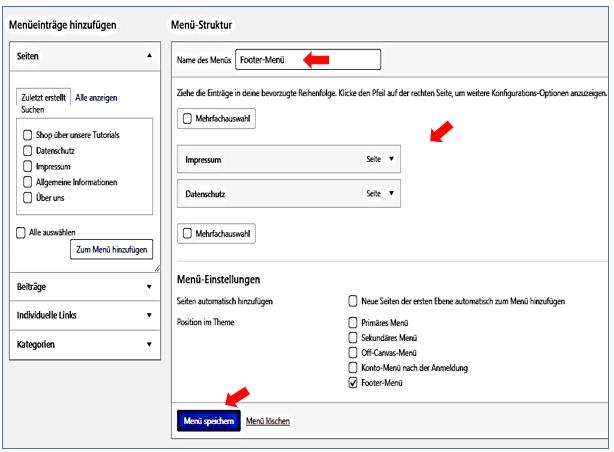Open Impressum menu item options arrow
Screen dimensions: 614x452
[x=392, y=158]
